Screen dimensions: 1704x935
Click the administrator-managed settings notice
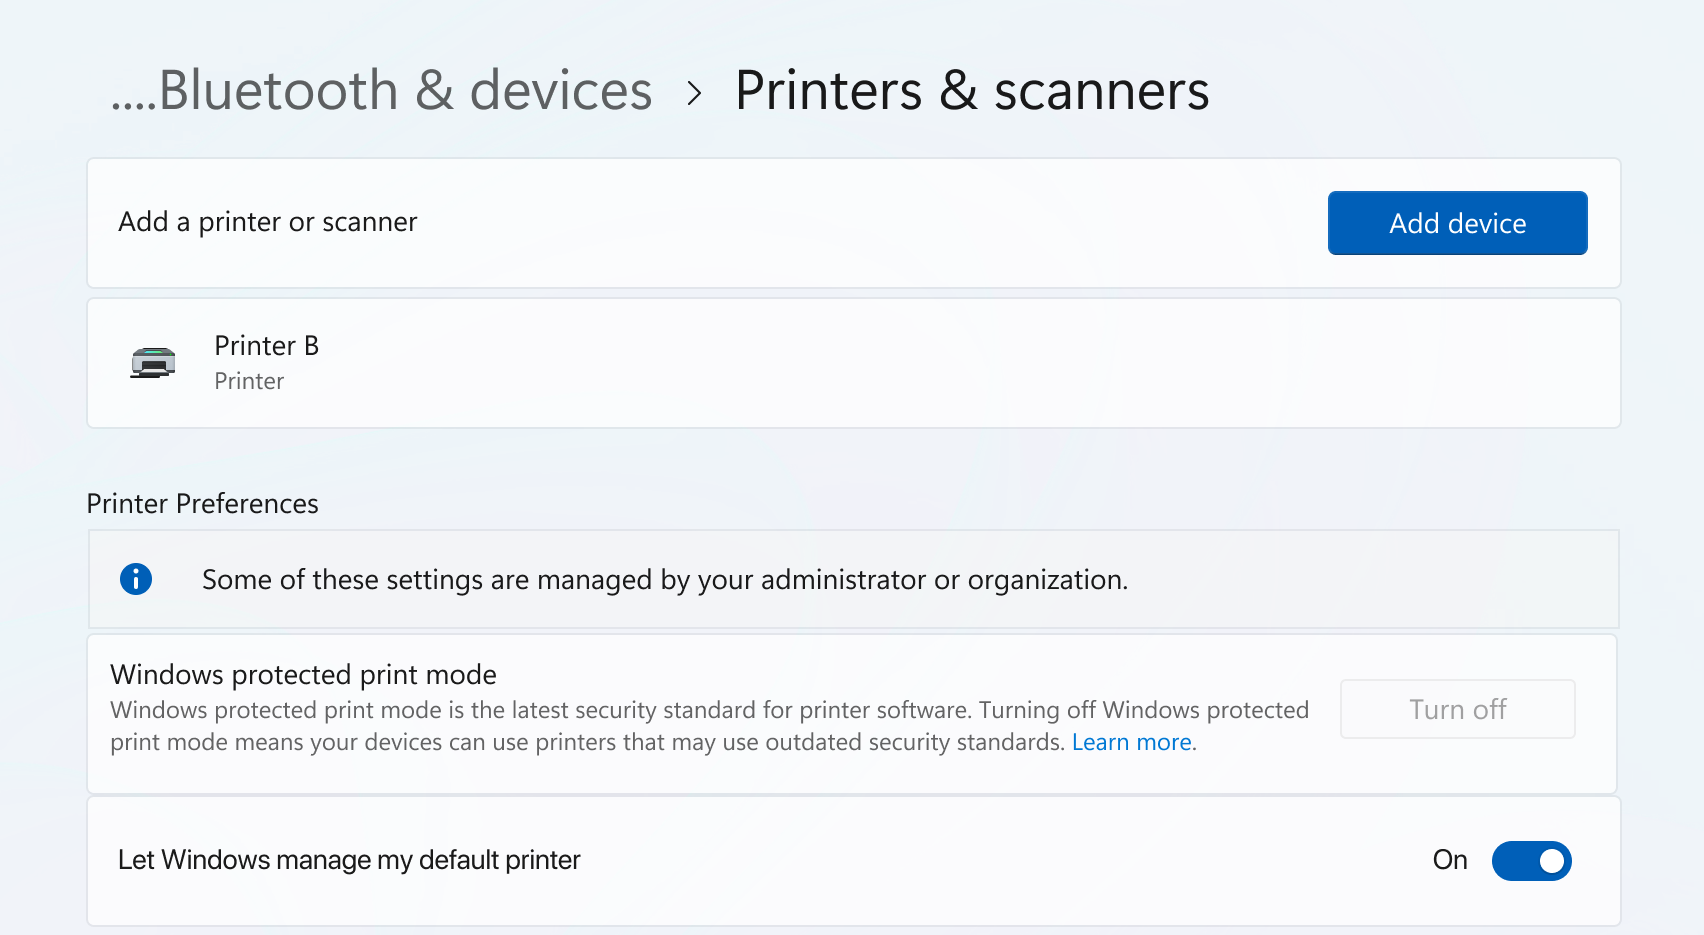click(x=665, y=580)
